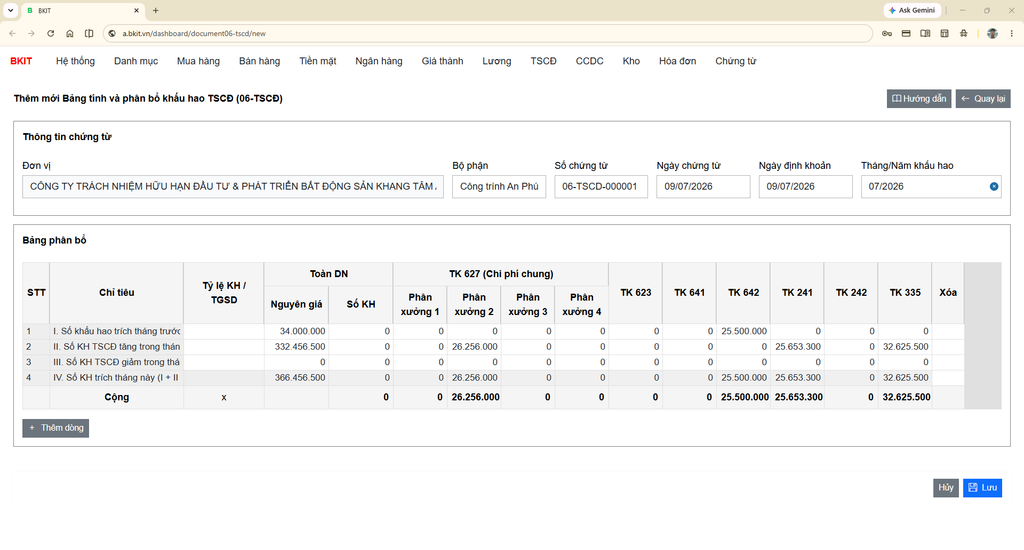Open Hệ thống menu

(x=75, y=61)
